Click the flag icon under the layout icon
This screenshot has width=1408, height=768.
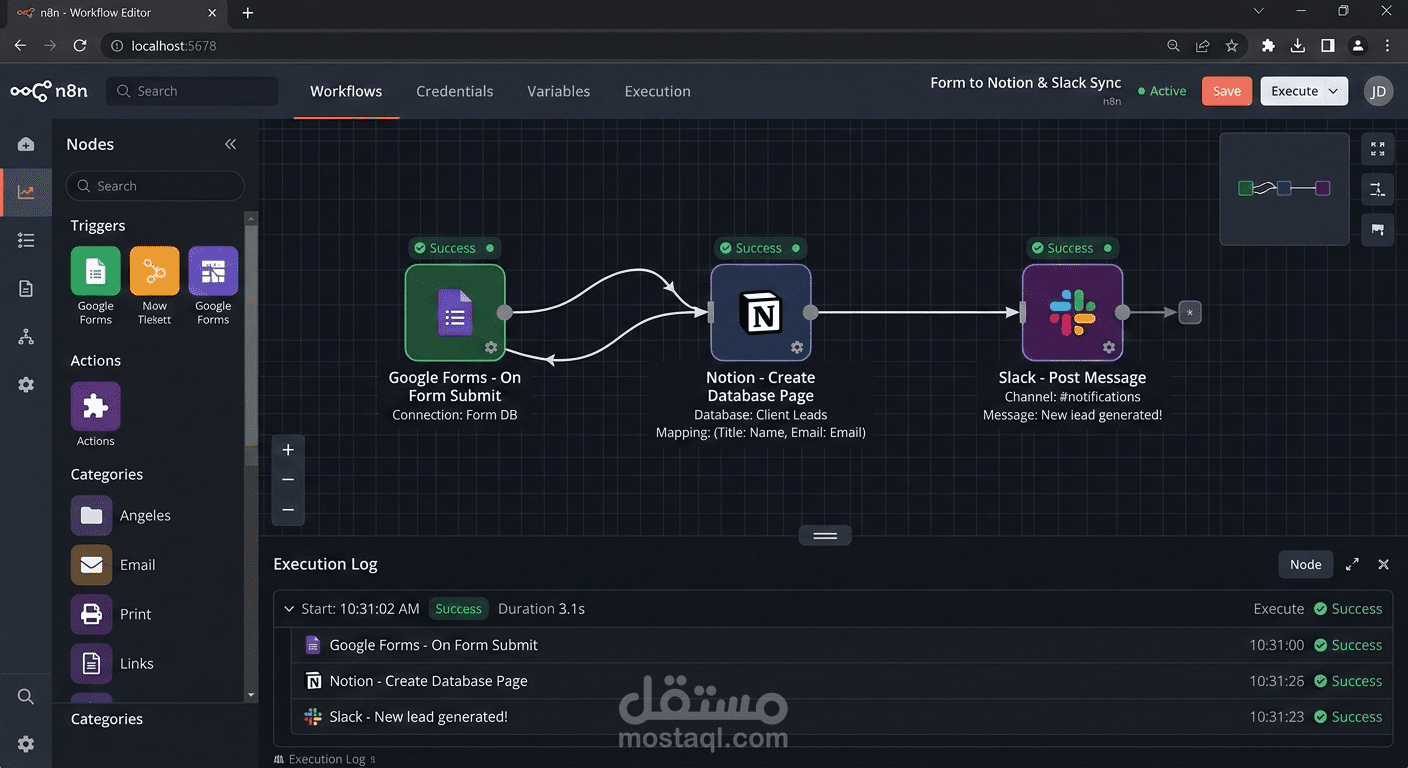1378,229
